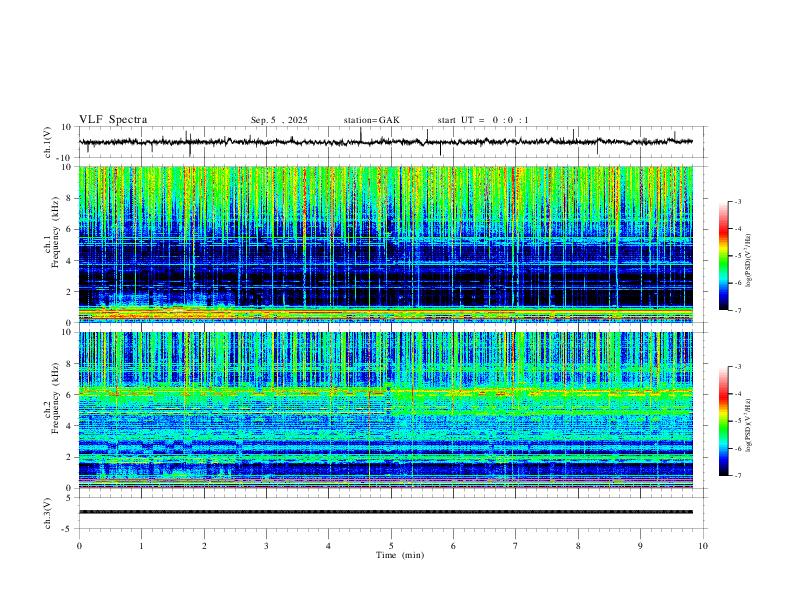Click the 'station=GAK' label
The image size is (792, 612).
[371, 120]
